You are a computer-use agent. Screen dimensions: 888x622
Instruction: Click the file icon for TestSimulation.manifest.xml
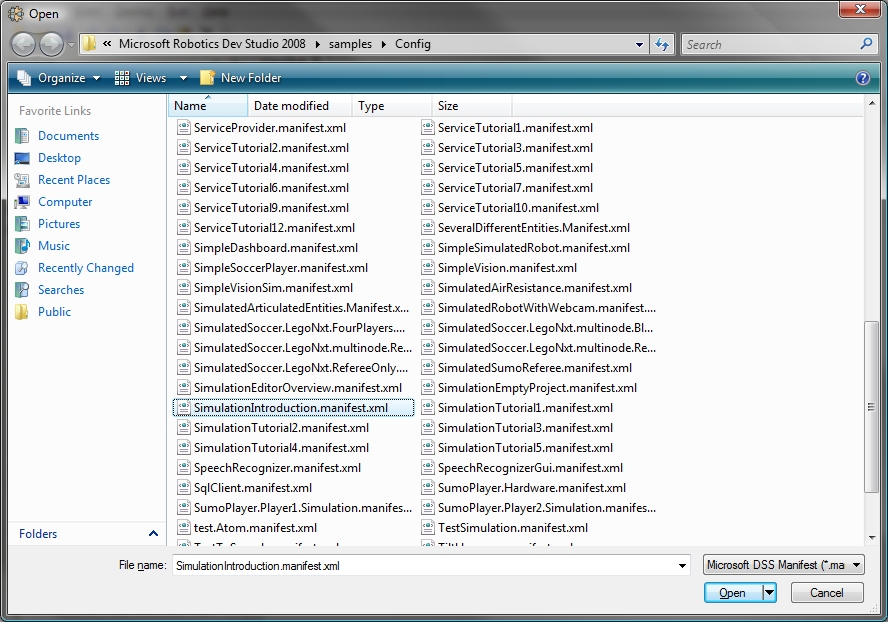[x=428, y=527]
